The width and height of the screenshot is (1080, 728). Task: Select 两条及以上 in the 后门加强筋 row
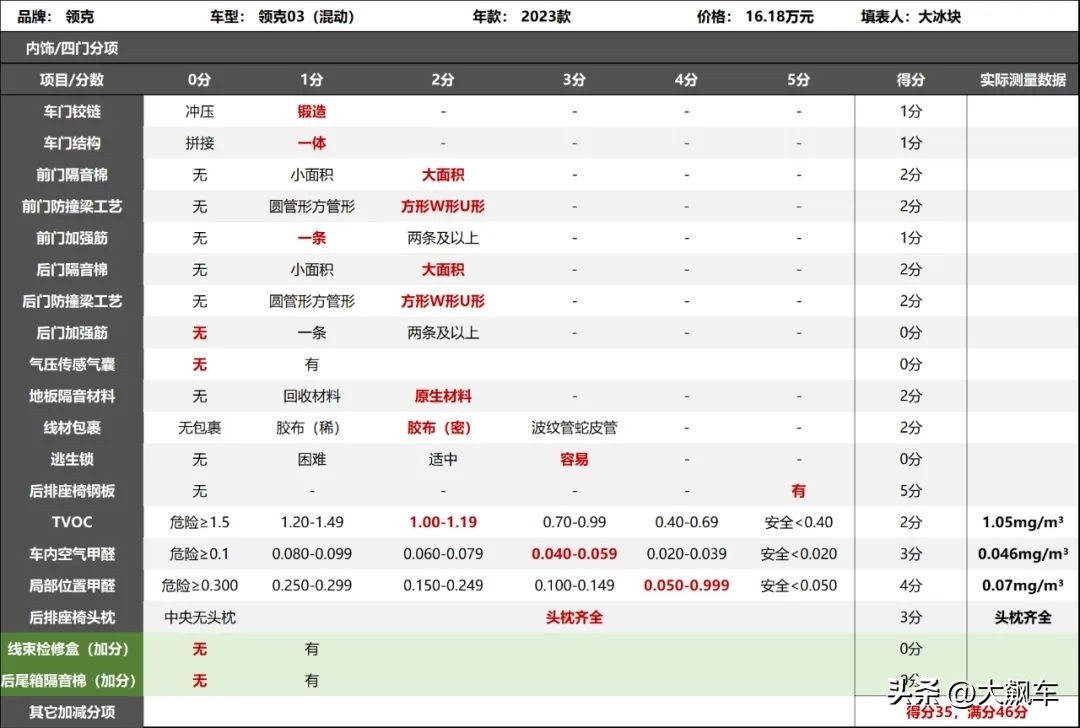[x=442, y=333]
